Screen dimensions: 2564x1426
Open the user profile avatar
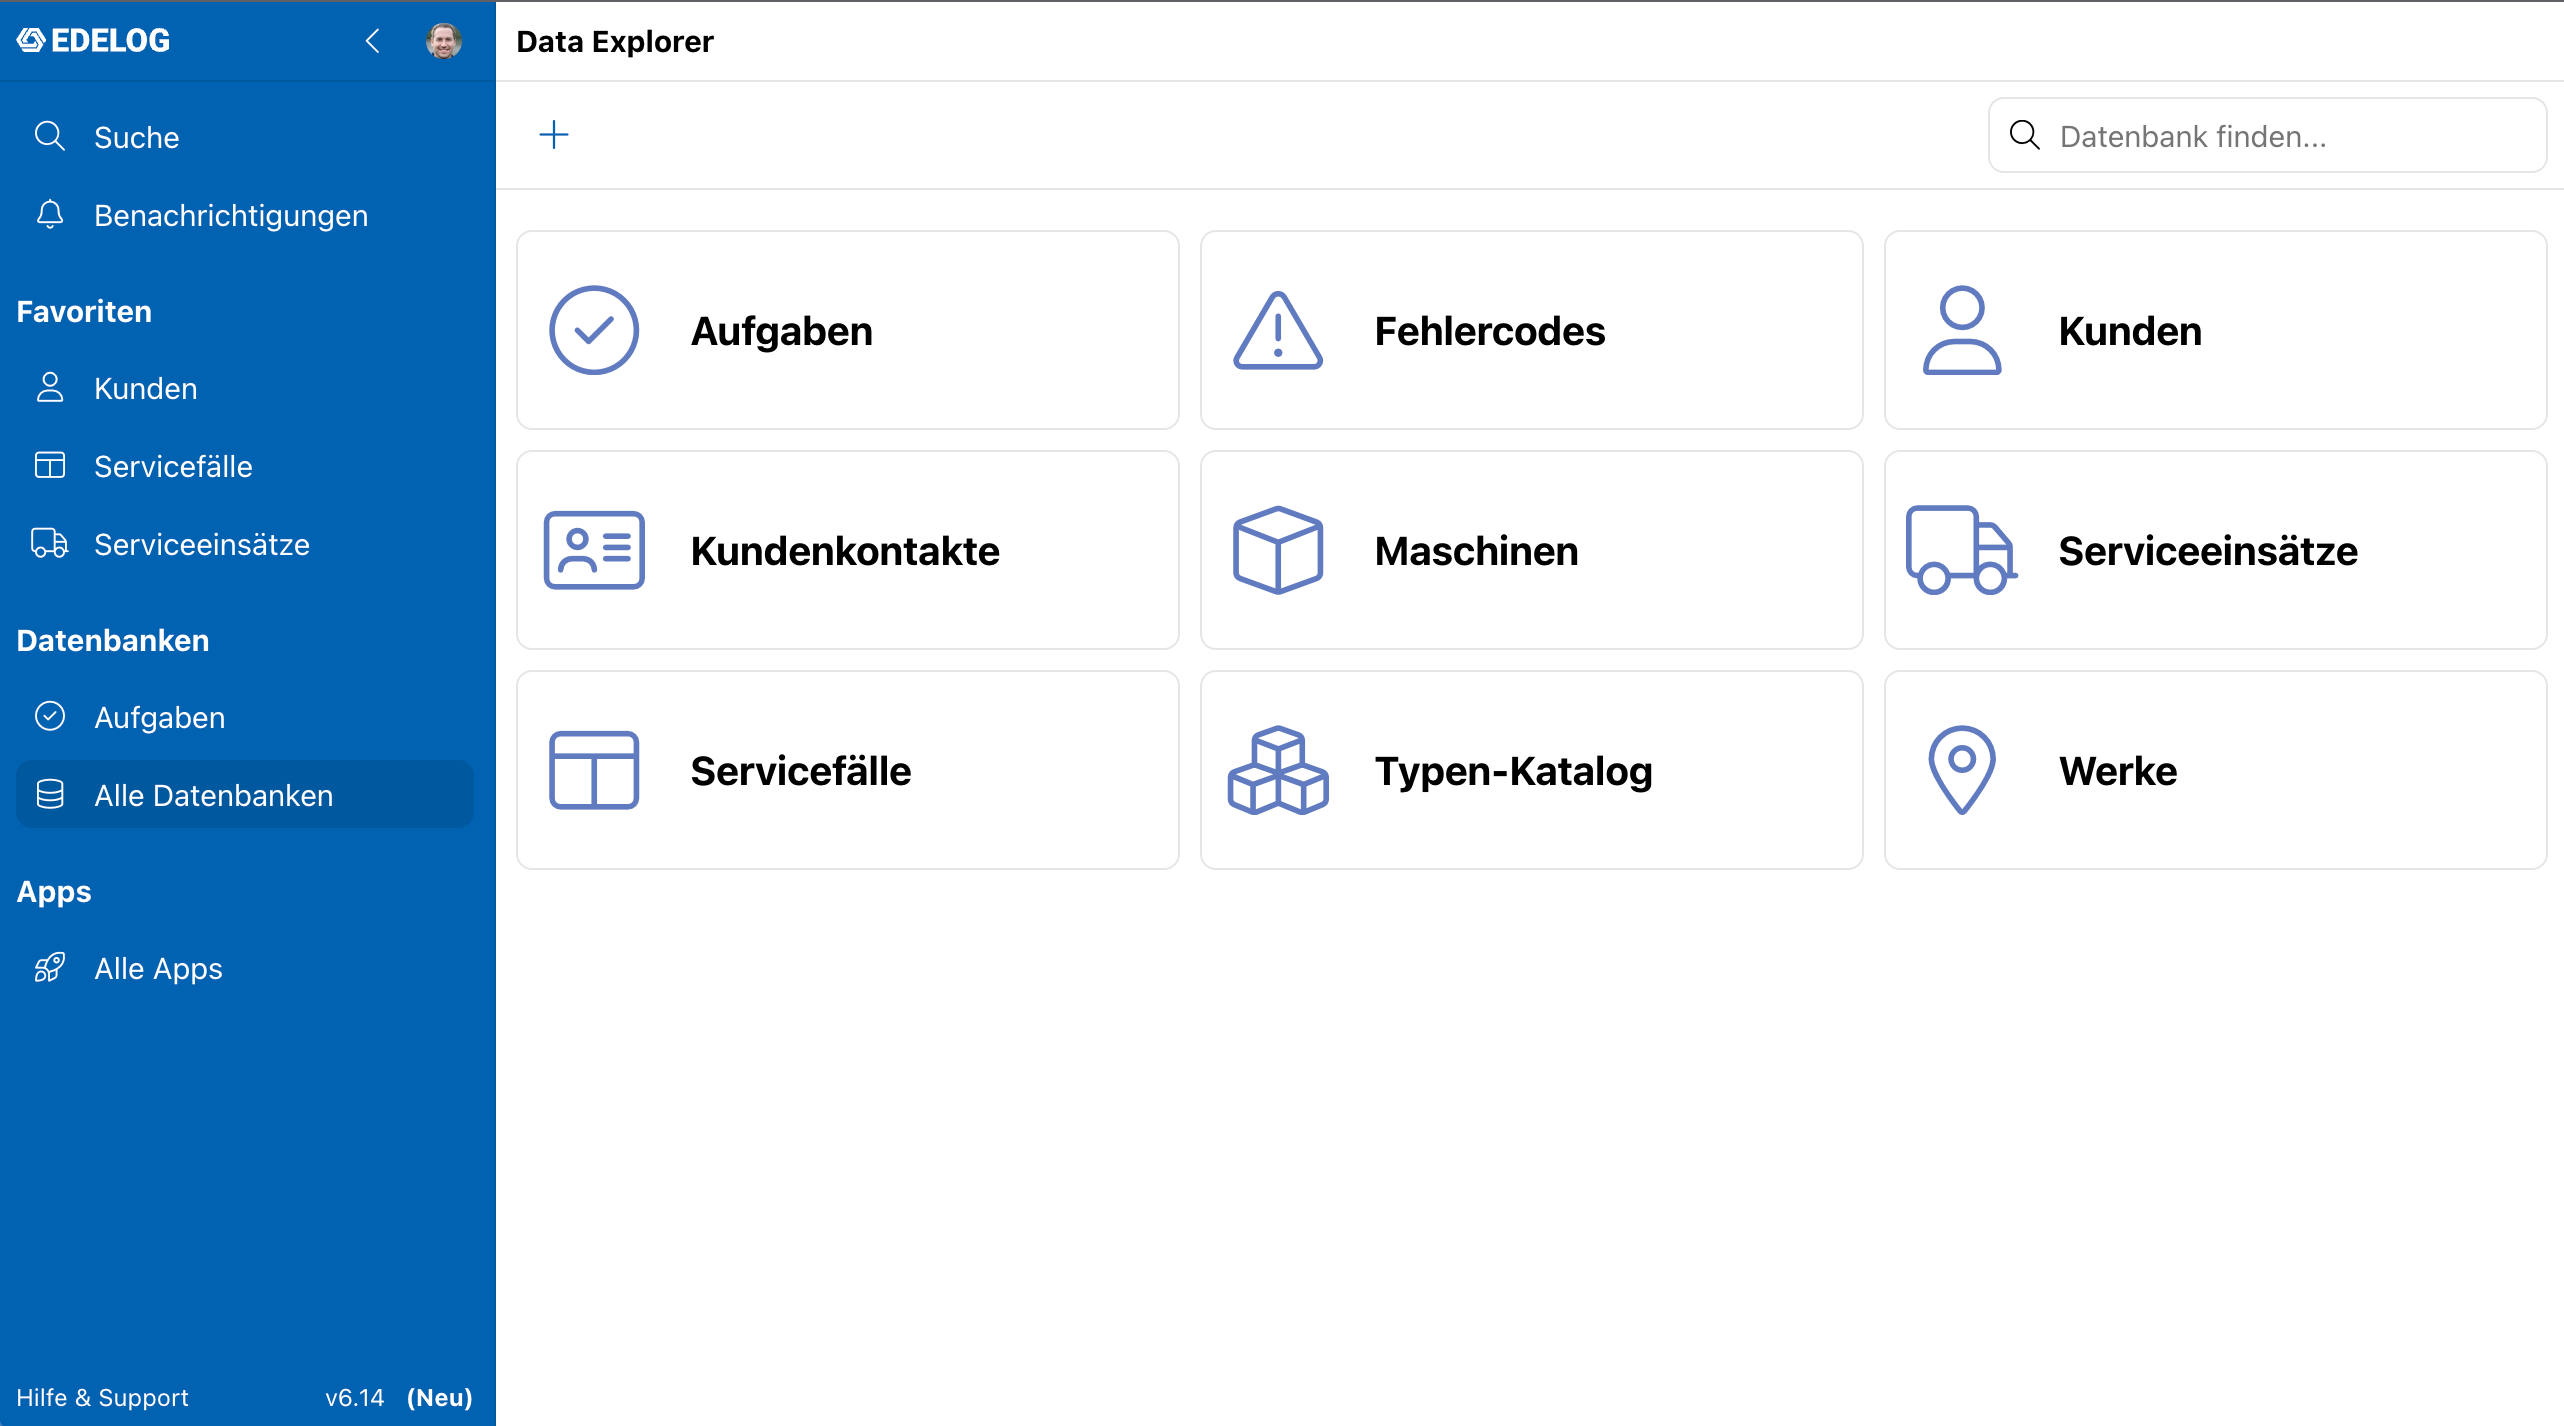pyautogui.click(x=443, y=41)
